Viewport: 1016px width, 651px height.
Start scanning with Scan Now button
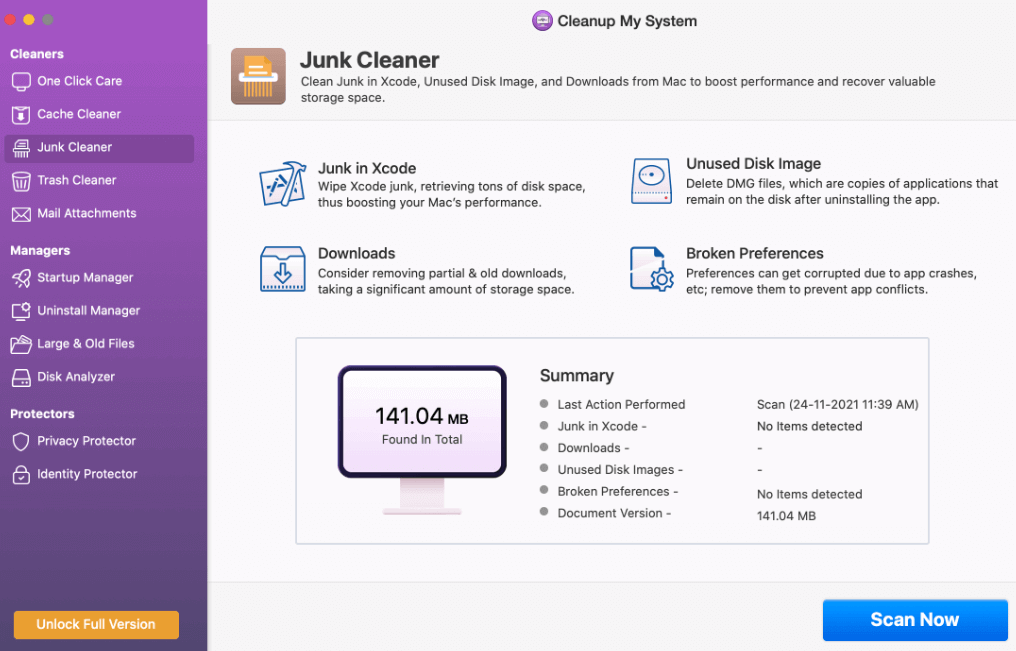click(914, 620)
